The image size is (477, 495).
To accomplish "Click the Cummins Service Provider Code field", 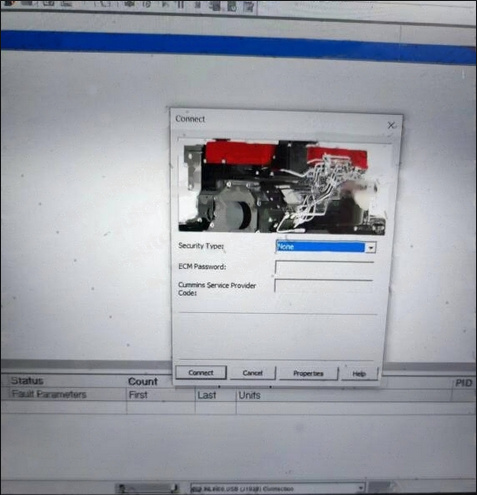I will coord(323,286).
